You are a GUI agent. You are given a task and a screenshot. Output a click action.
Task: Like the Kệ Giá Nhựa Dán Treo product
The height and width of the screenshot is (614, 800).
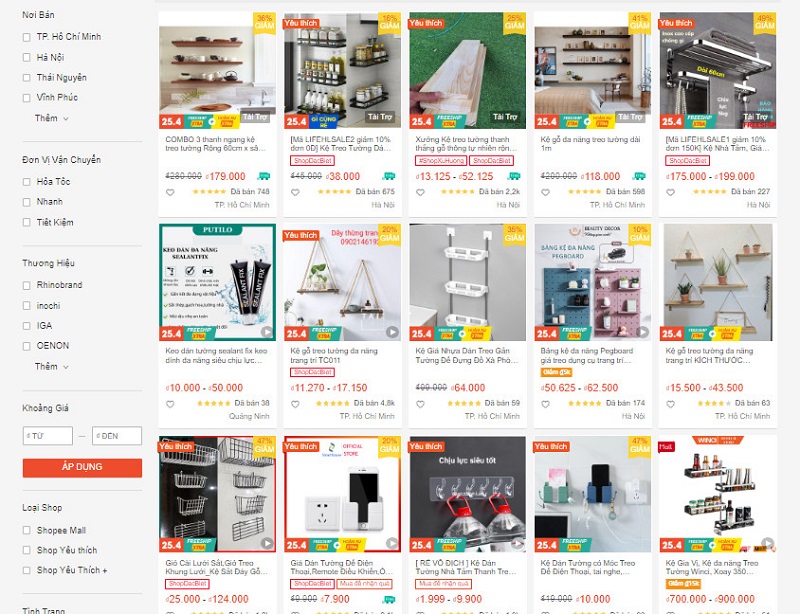pos(420,404)
